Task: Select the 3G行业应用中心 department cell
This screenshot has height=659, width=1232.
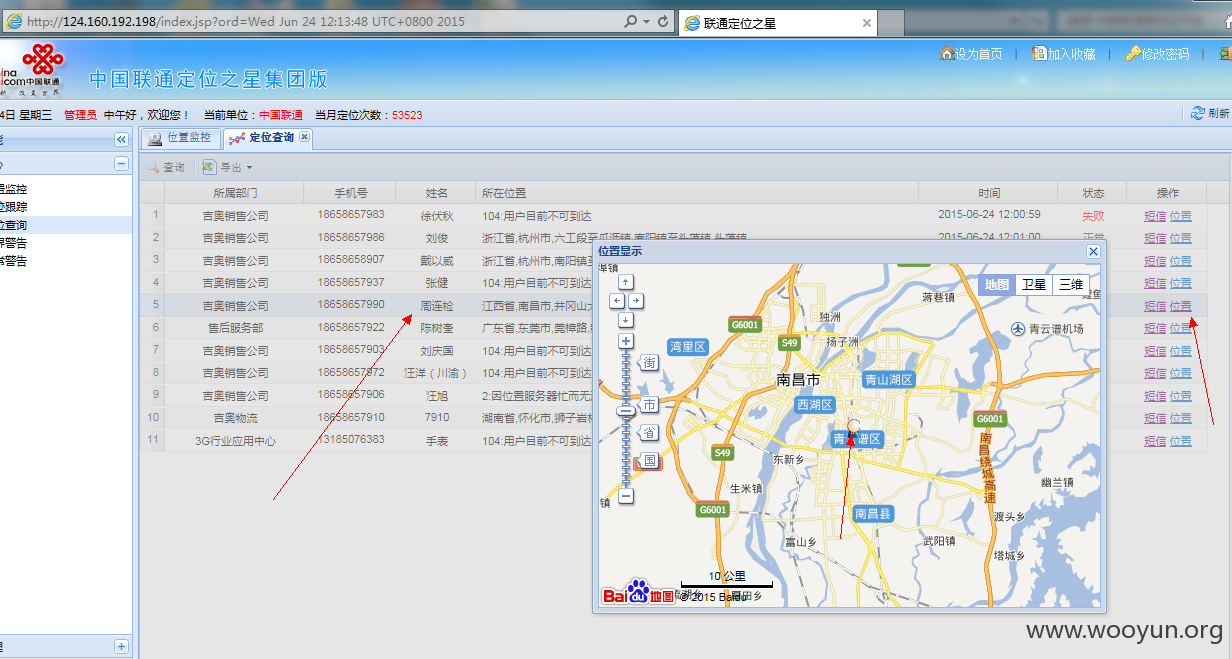Action: coord(235,440)
